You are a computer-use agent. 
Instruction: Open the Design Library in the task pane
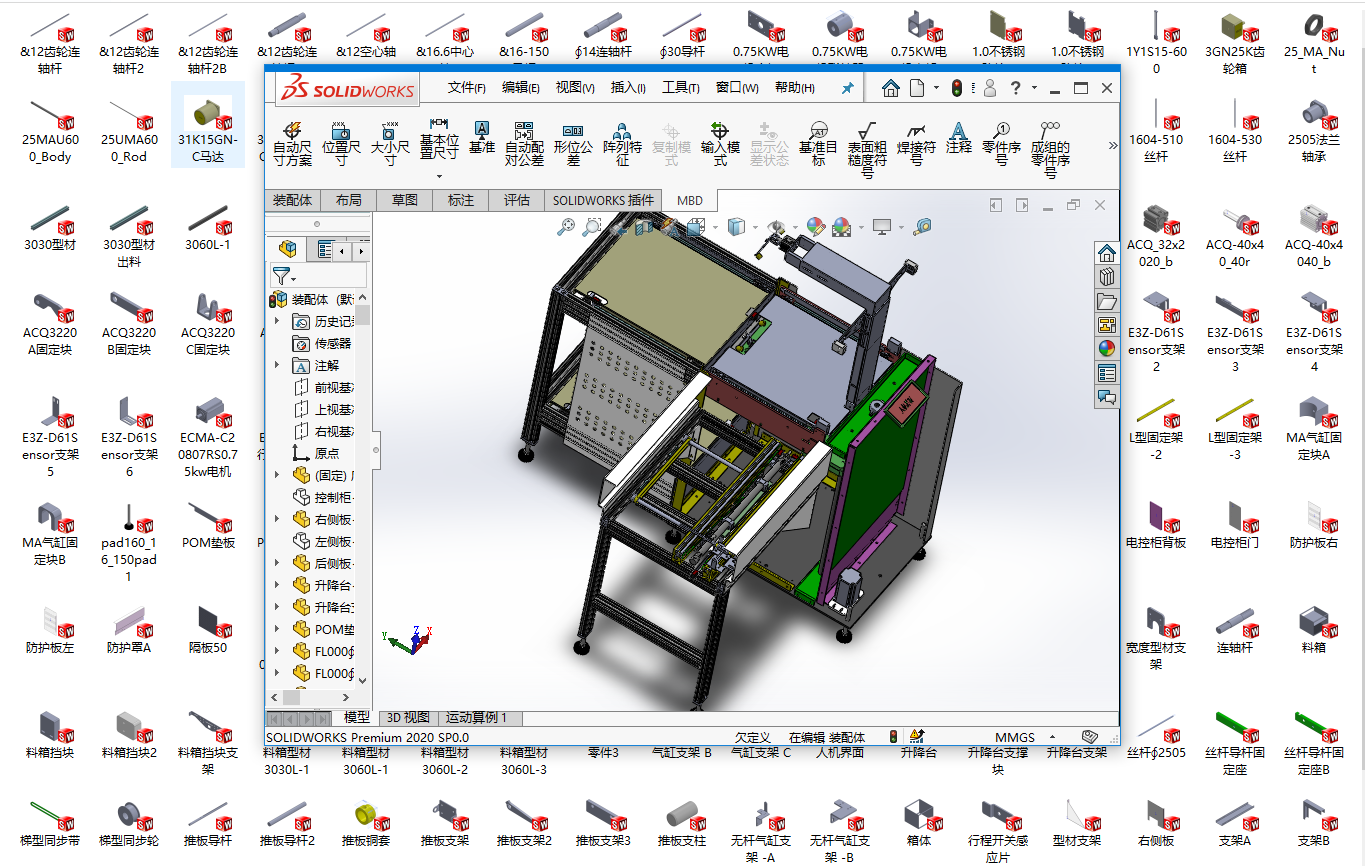(x=1106, y=277)
